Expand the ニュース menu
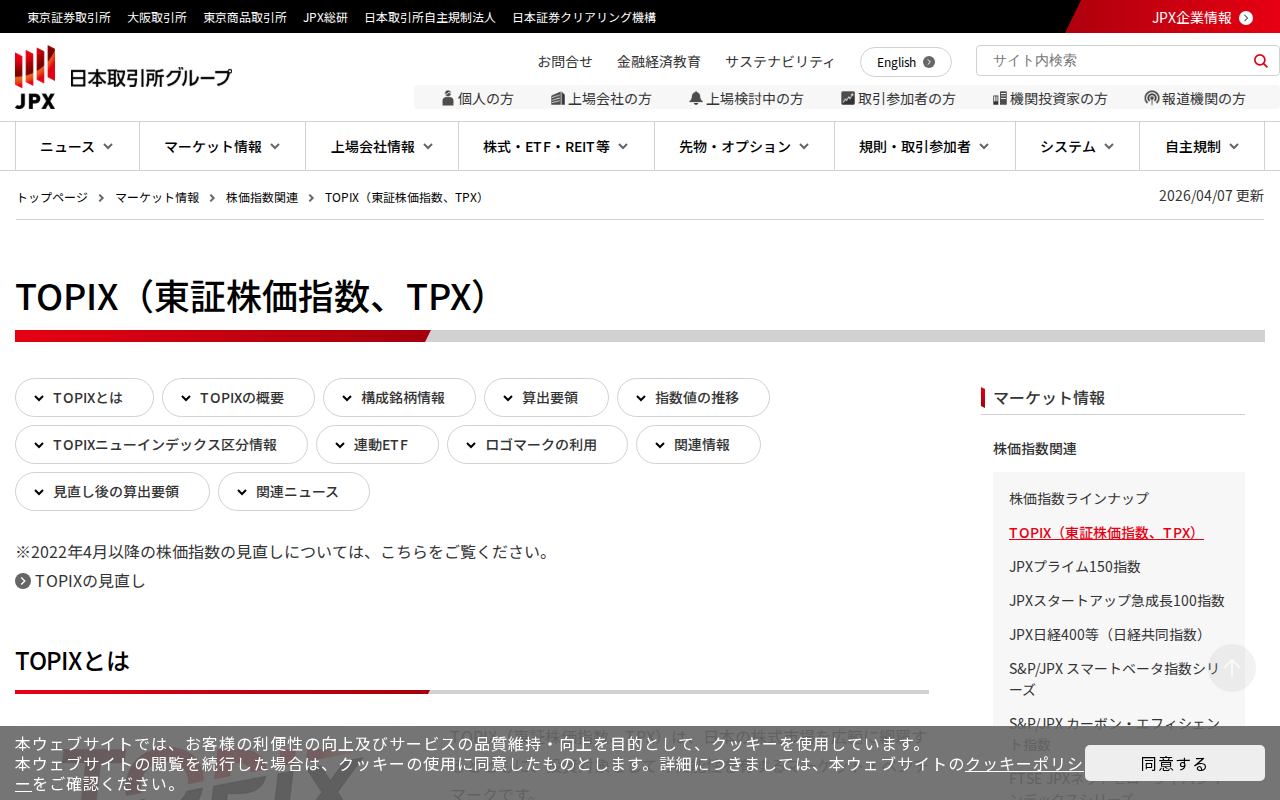This screenshot has width=1280, height=800. [77, 146]
